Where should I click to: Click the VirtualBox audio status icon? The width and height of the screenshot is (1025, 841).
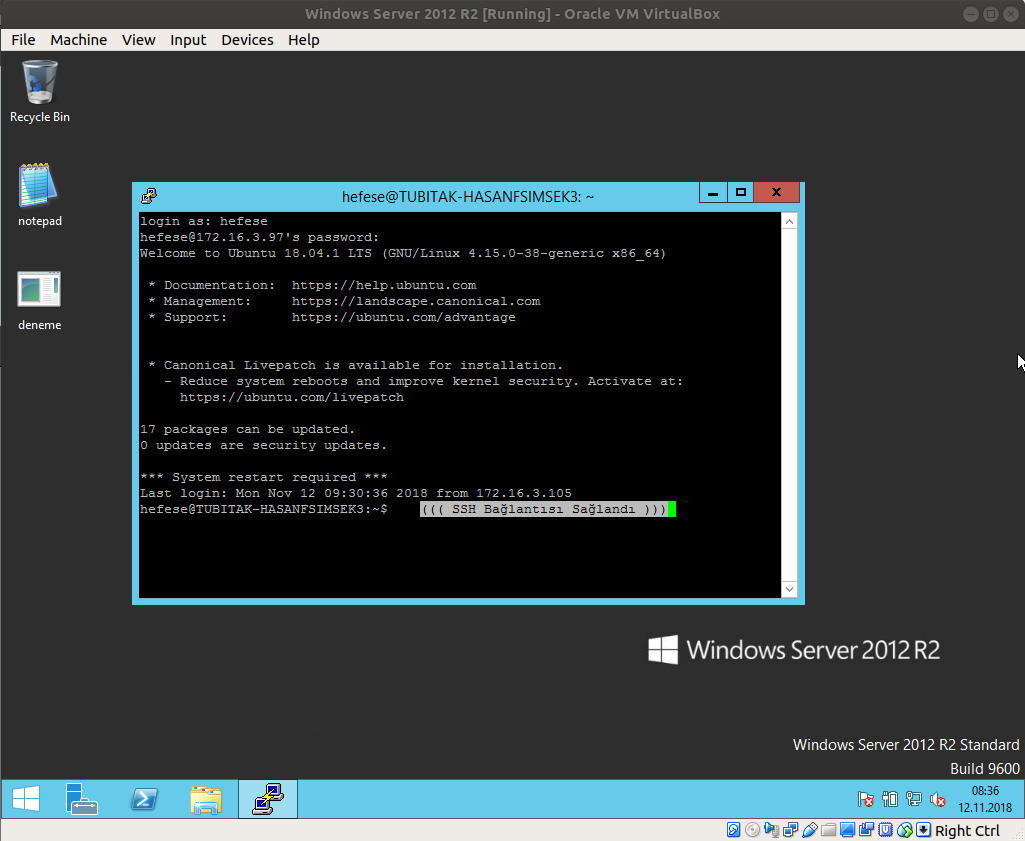coord(771,830)
